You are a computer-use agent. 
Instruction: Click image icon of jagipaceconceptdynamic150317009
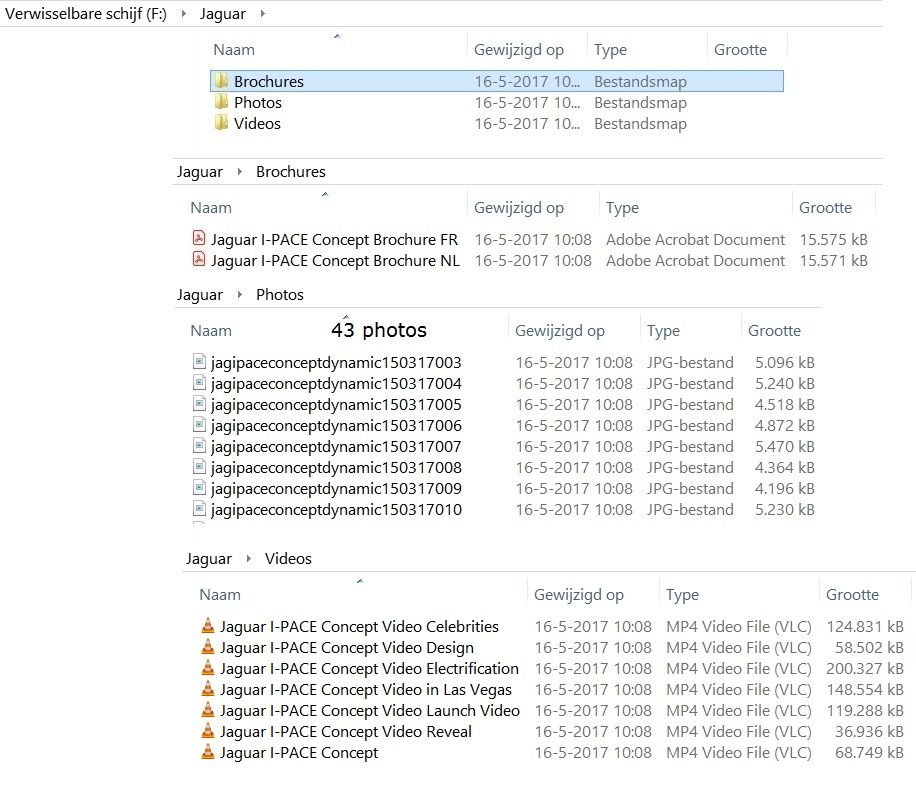pyautogui.click(x=199, y=488)
